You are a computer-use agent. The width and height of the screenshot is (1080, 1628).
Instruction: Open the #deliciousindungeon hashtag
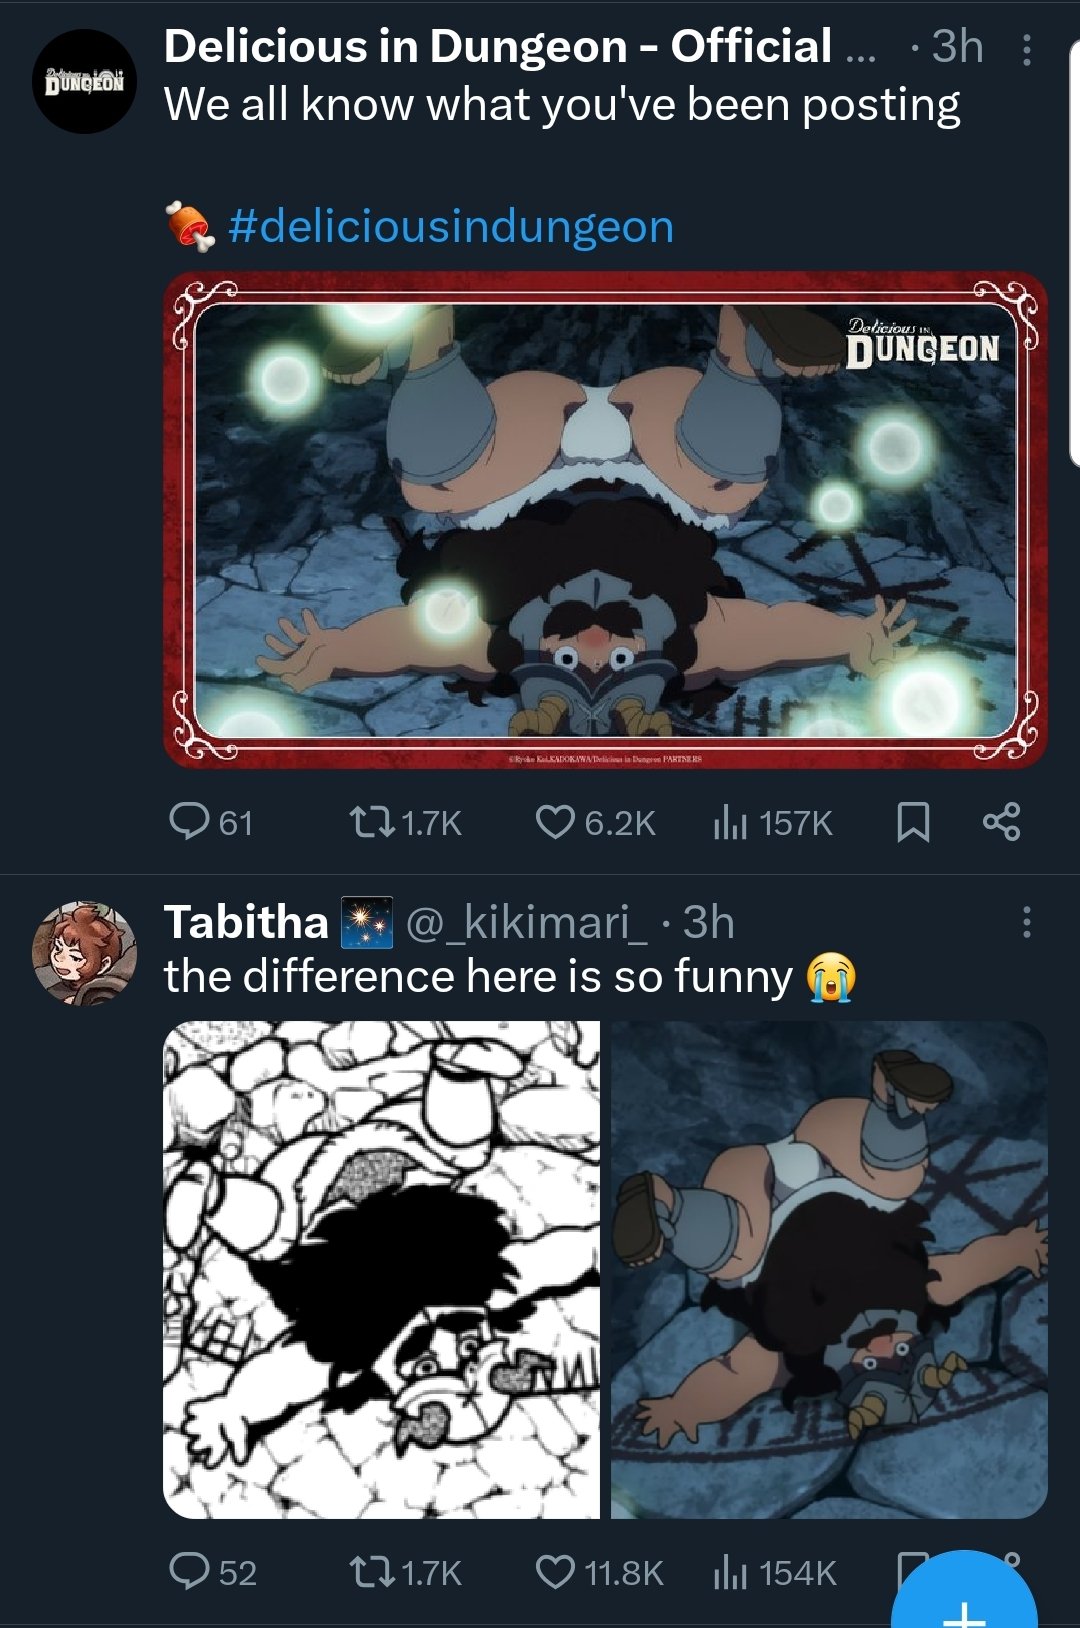point(450,226)
